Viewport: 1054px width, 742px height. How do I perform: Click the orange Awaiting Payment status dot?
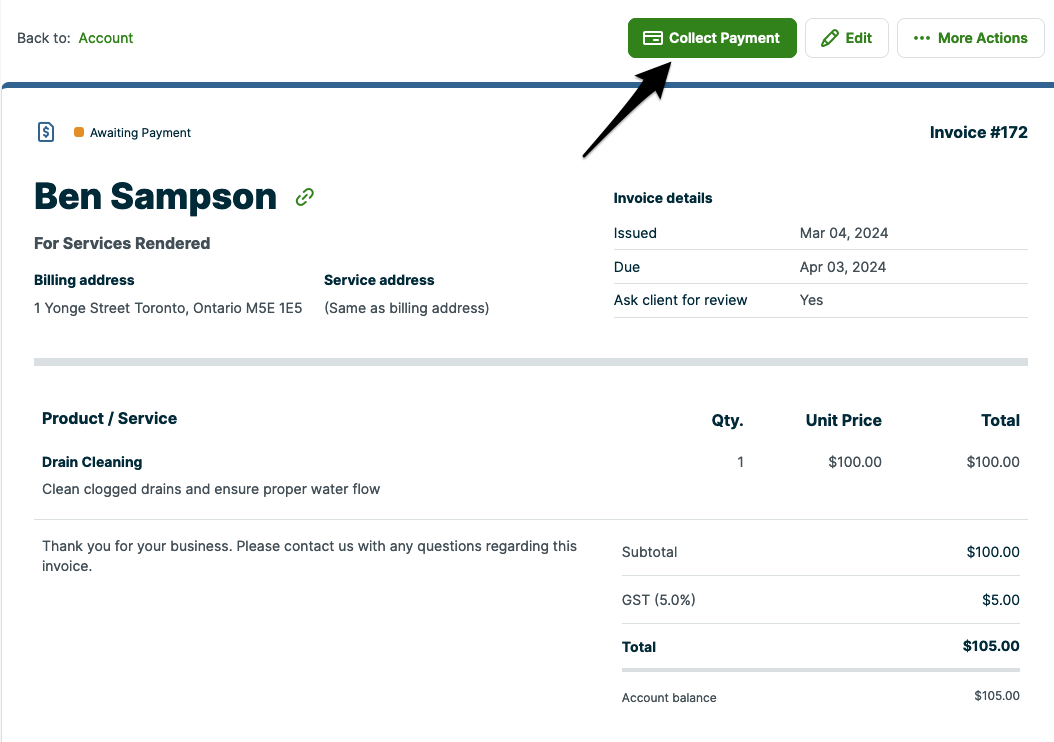[78, 131]
